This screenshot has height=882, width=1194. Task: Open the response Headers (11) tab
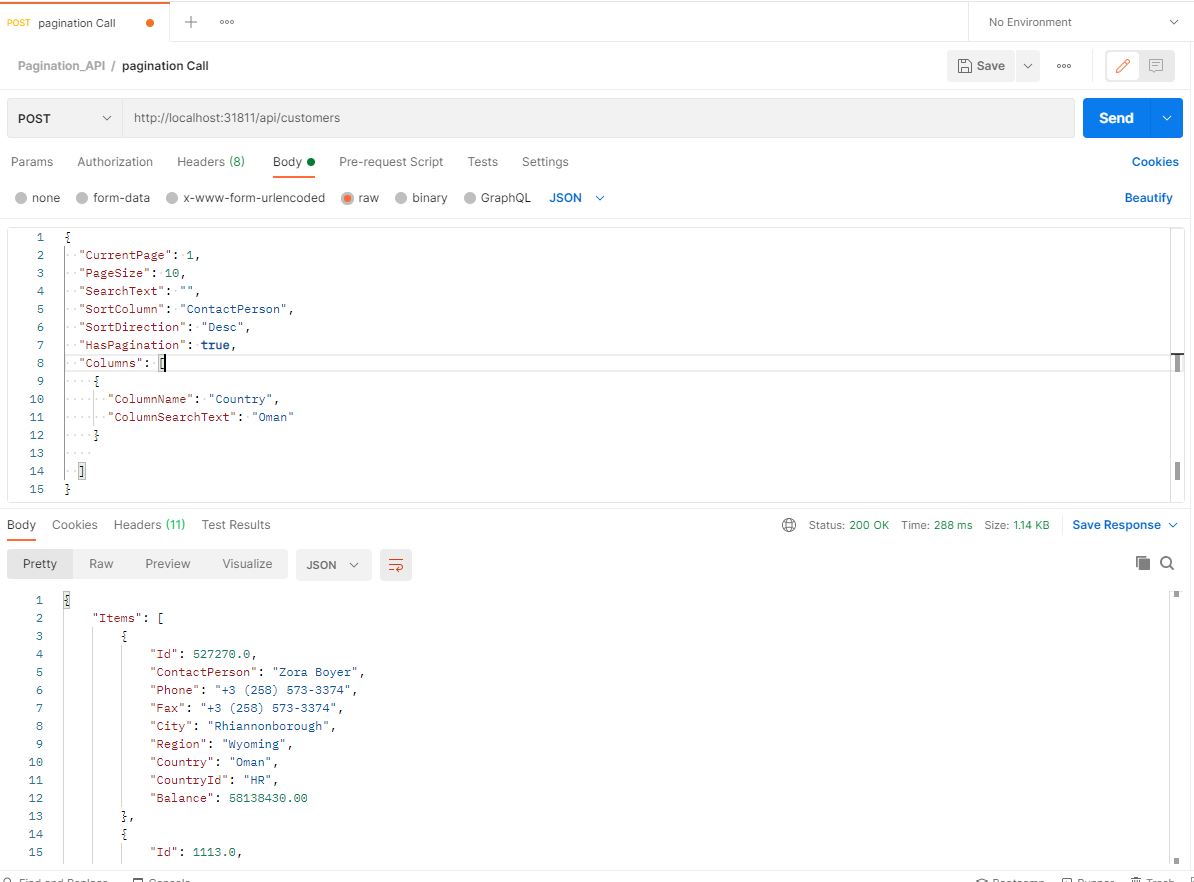[149, 525]
